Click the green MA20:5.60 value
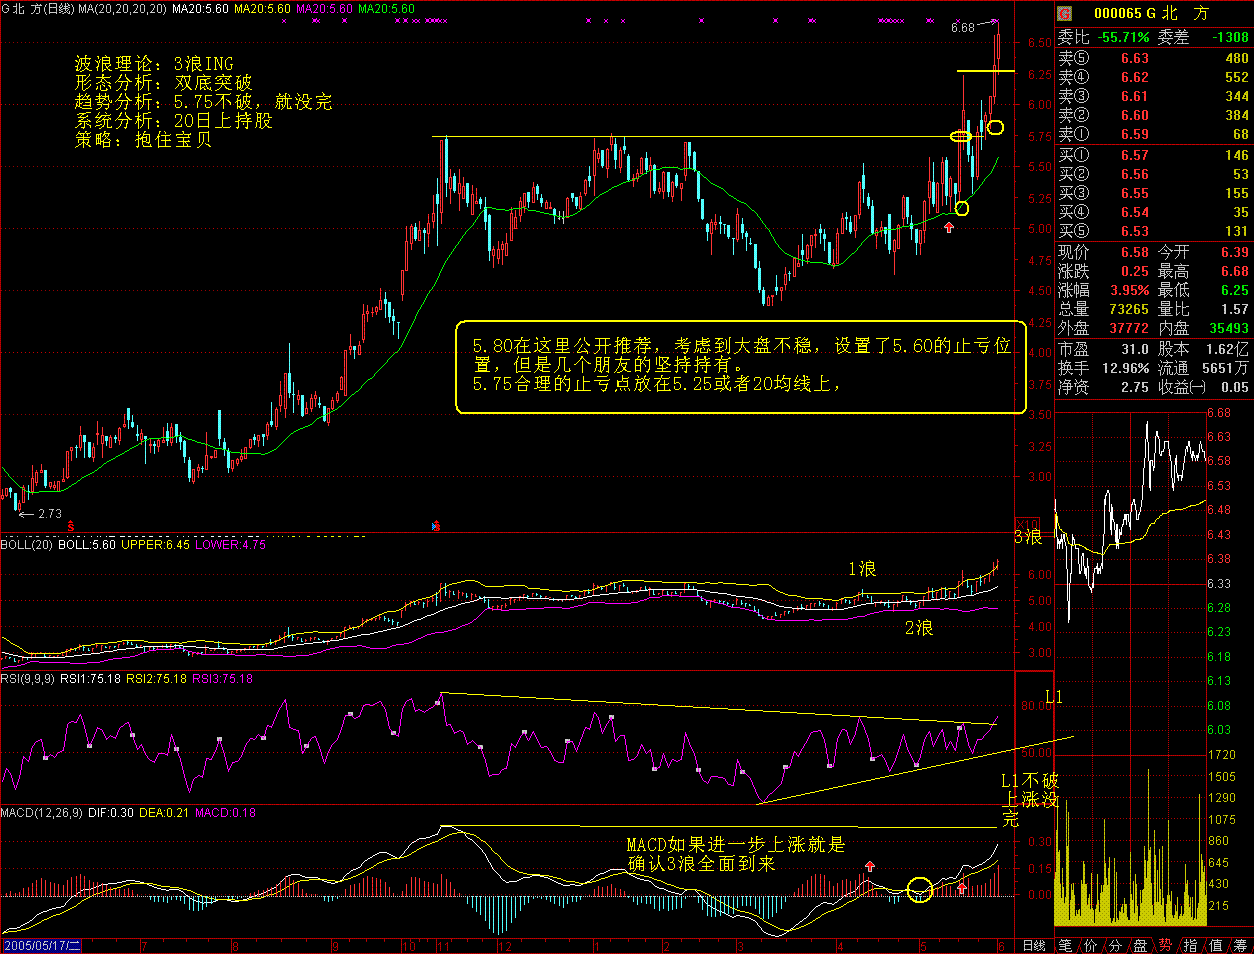Screen dimensions: 1254x954 click(386, 9)
